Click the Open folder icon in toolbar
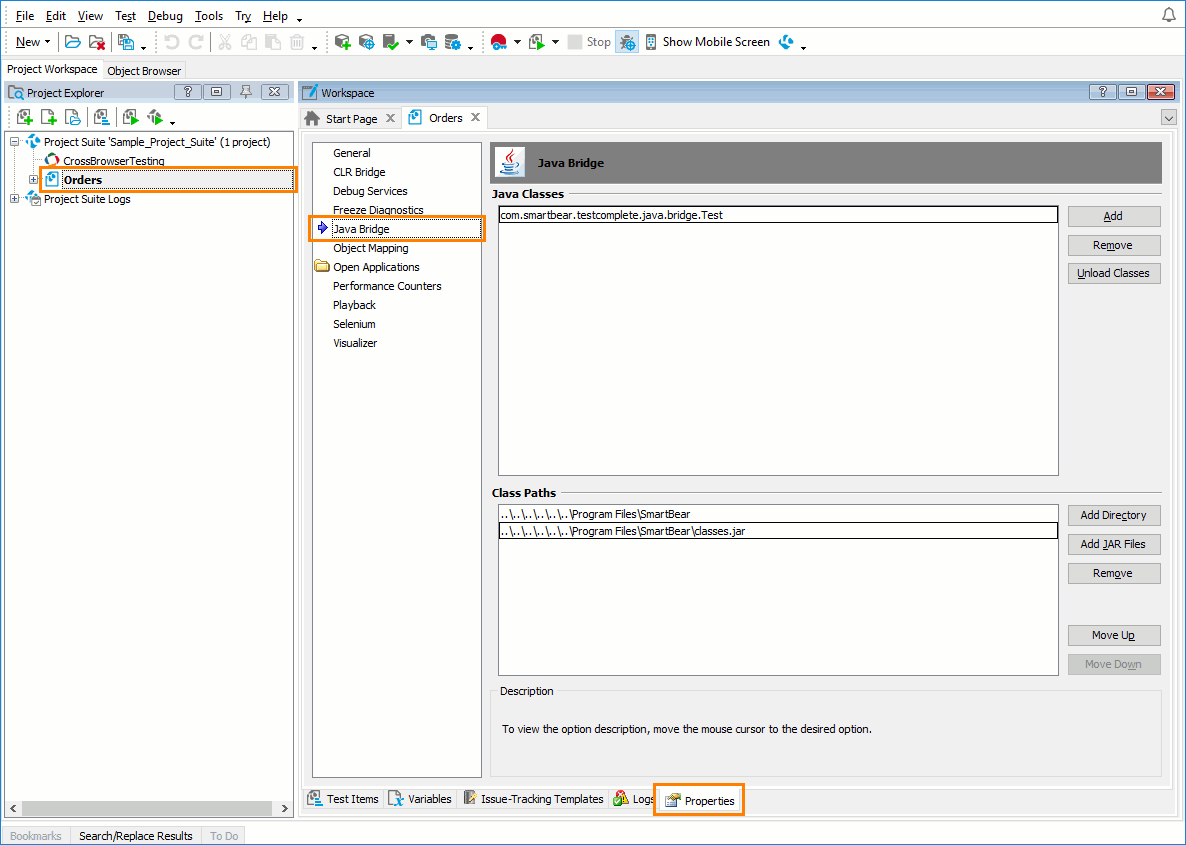Image resolution: width=1186 pixels, height=845 pixels. 73,42
